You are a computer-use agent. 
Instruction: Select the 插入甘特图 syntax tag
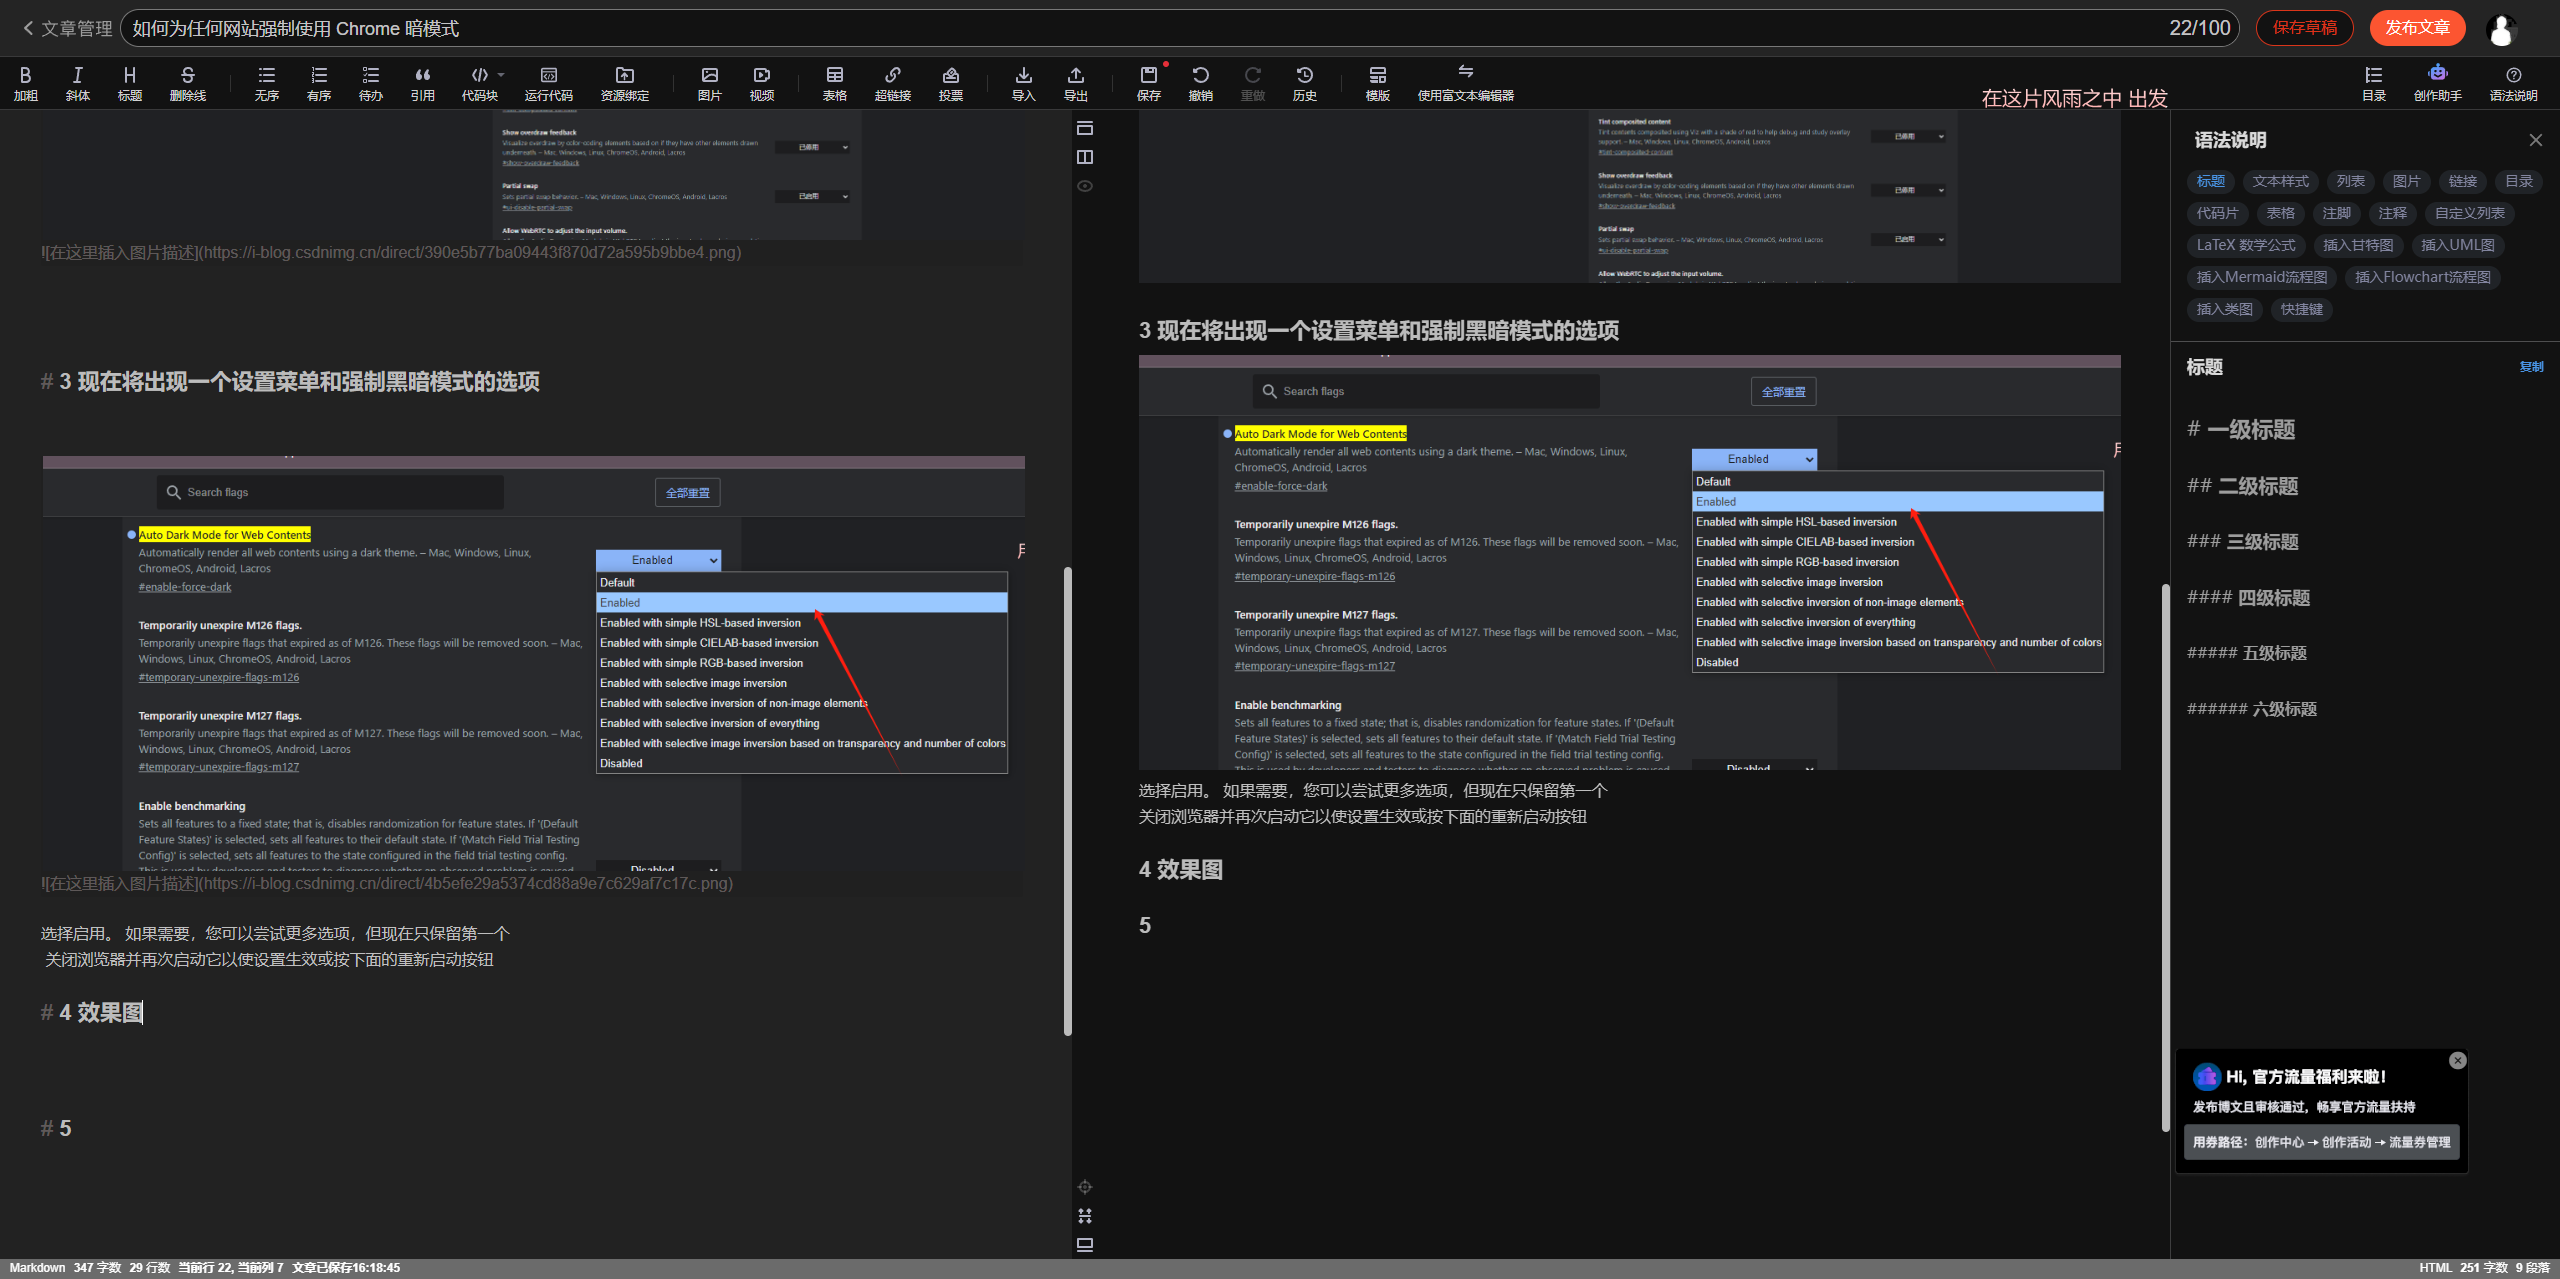tap(2358, 245)
